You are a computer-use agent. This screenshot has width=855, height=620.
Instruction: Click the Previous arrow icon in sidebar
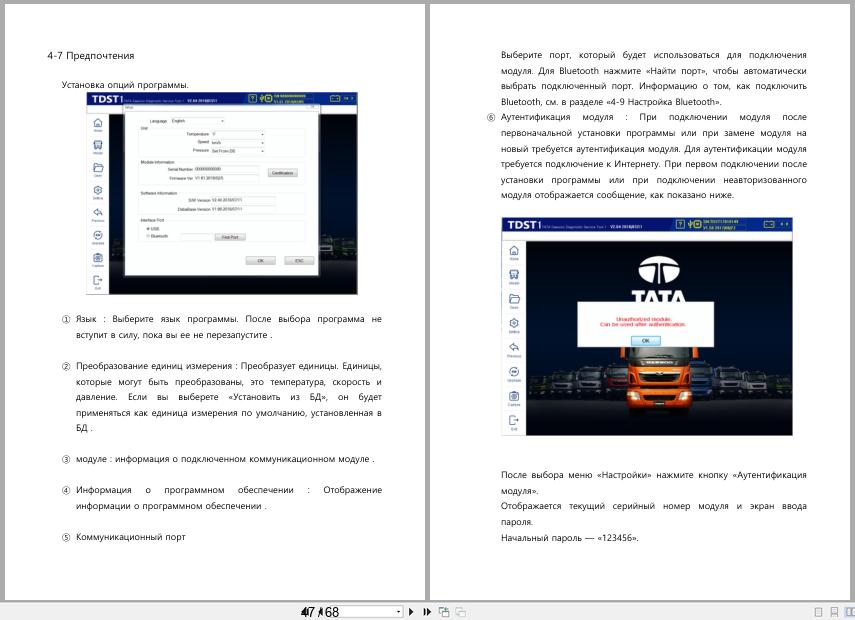coord(98,213)
